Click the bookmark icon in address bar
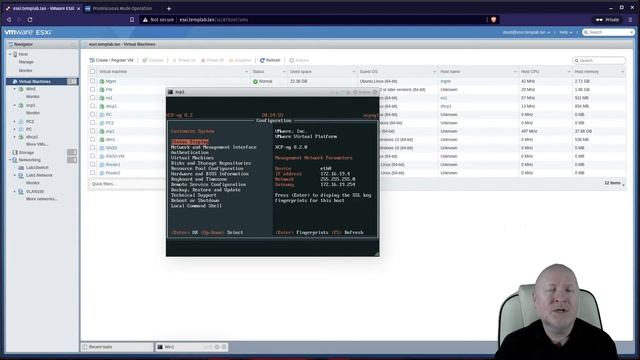This screenshot has width=640, height=360. point(132,20)
